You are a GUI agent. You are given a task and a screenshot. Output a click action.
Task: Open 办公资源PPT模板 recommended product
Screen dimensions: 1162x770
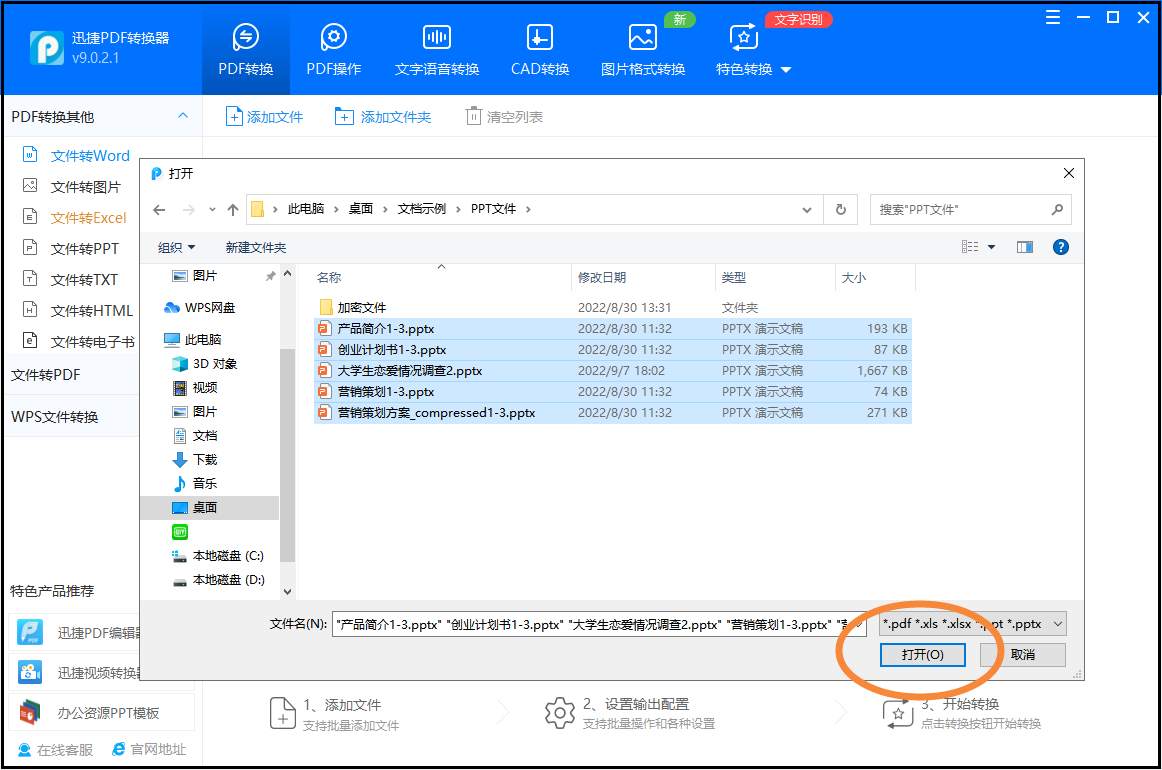tap(102, 713)
